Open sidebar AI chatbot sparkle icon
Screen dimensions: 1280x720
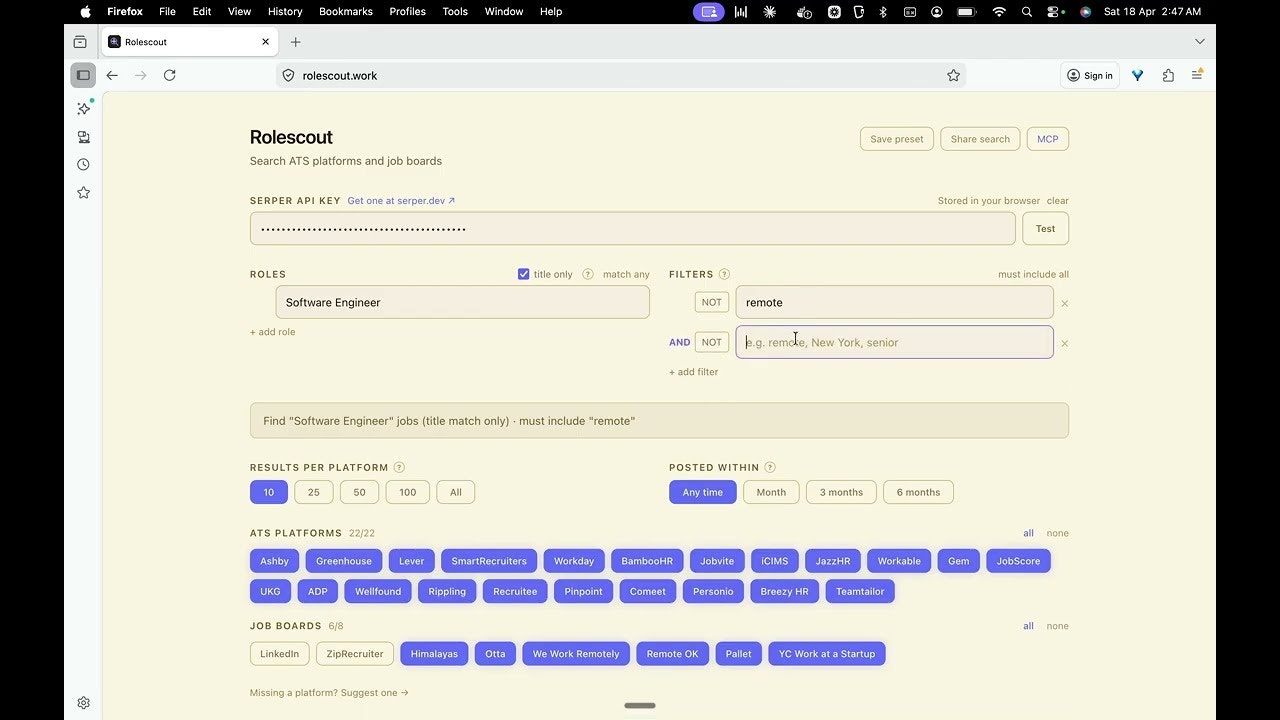click(x=84, y=108)
